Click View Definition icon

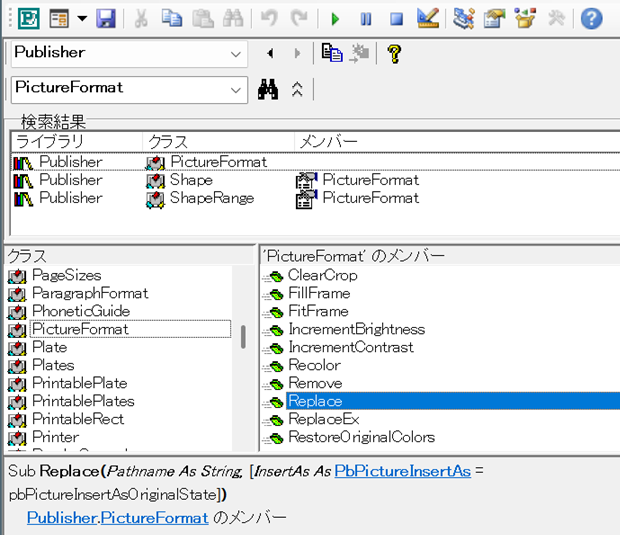(x=359, y=53)
